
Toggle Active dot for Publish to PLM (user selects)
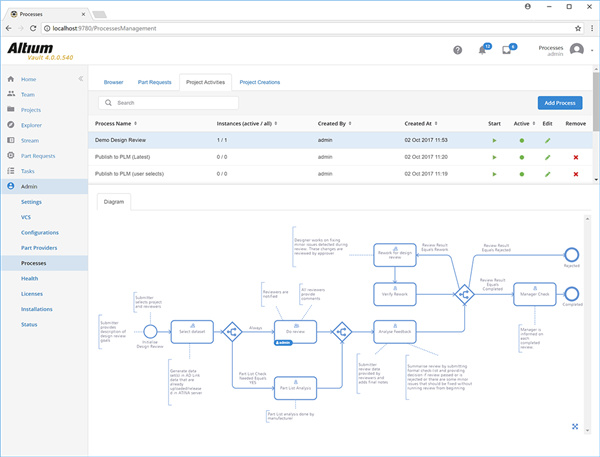[x=521, y=174]
